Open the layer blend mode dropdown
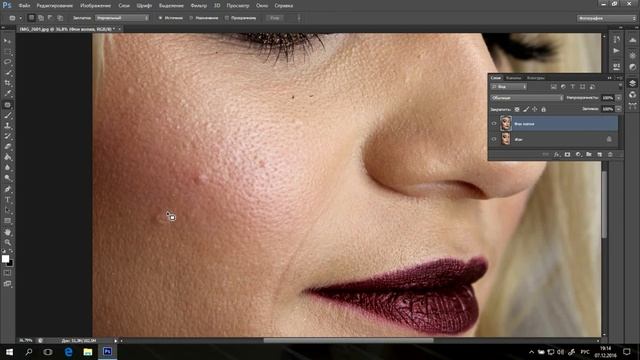Viewport: 640px width, 360px height. click(x=527, y=98)
